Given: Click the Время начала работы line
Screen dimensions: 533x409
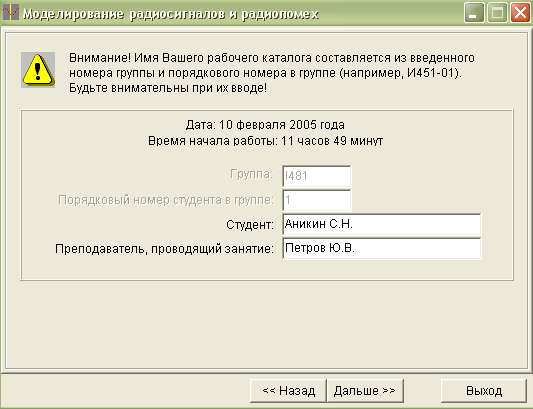Looking at the screenshot, I should click(x=265, y=141).
